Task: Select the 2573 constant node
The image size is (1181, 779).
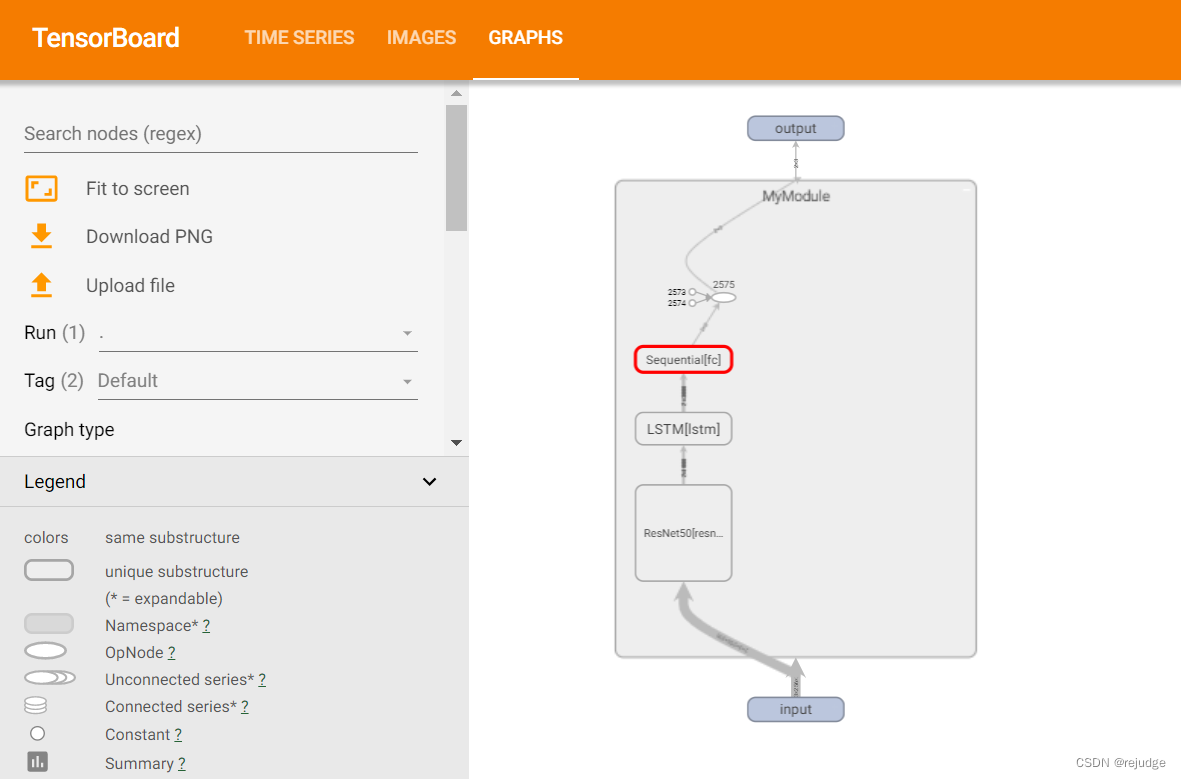Action: pyautogui.click(x=692, y=292)
